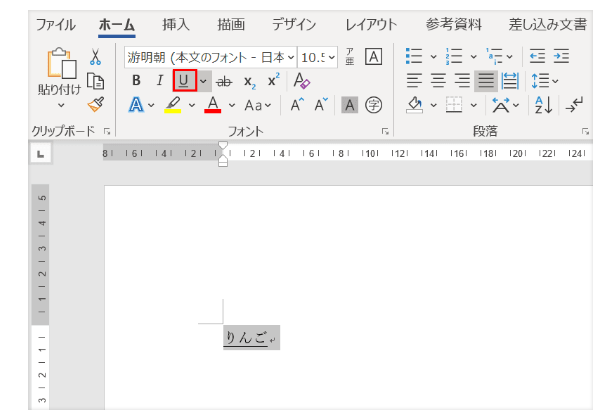Toggle bold formatting button

(136, 81)
